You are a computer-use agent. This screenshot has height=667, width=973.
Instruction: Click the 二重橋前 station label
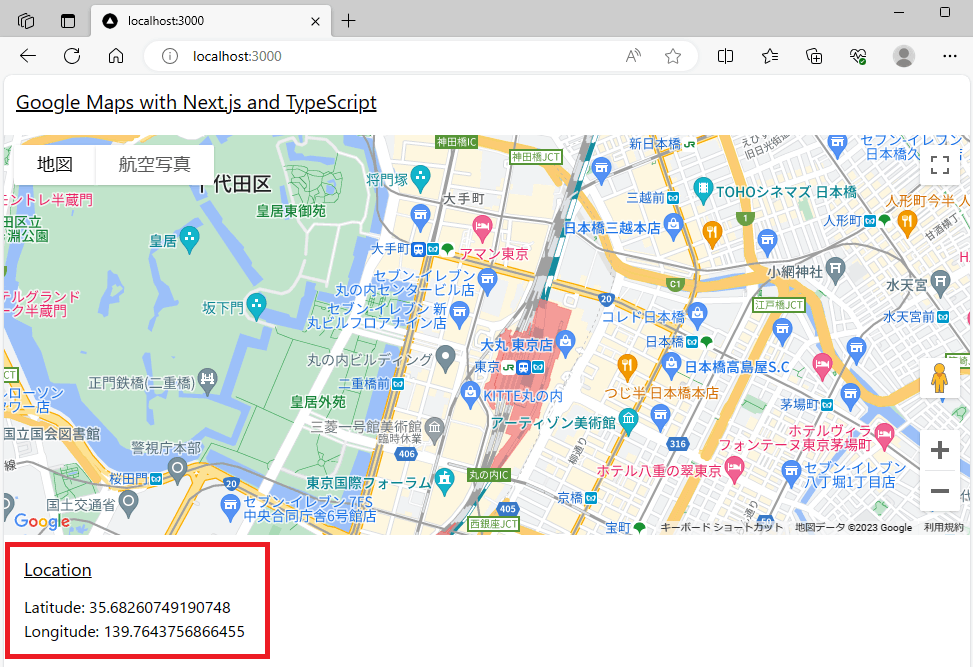pos(364,384)
